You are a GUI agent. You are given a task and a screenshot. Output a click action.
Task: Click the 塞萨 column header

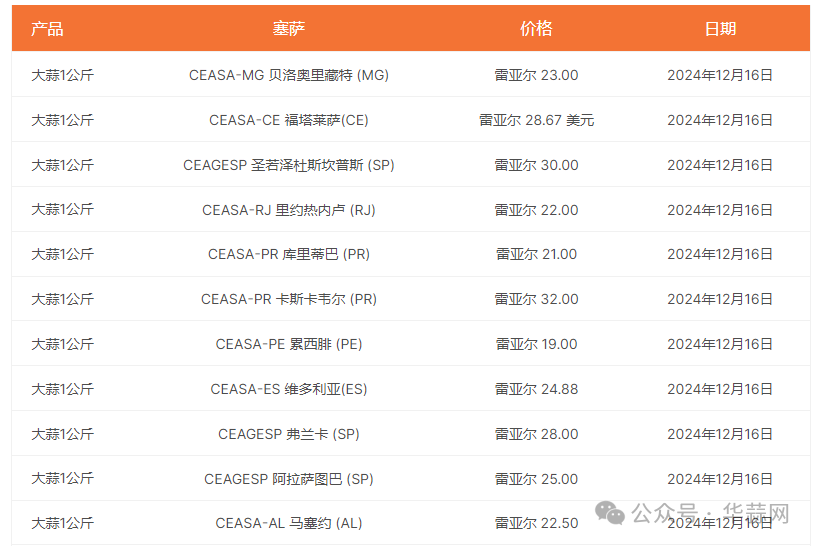point(289,29)
